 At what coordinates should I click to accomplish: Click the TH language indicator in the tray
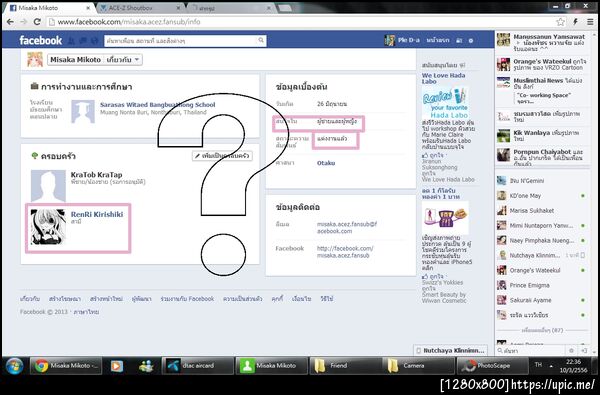tap(538, 365)
